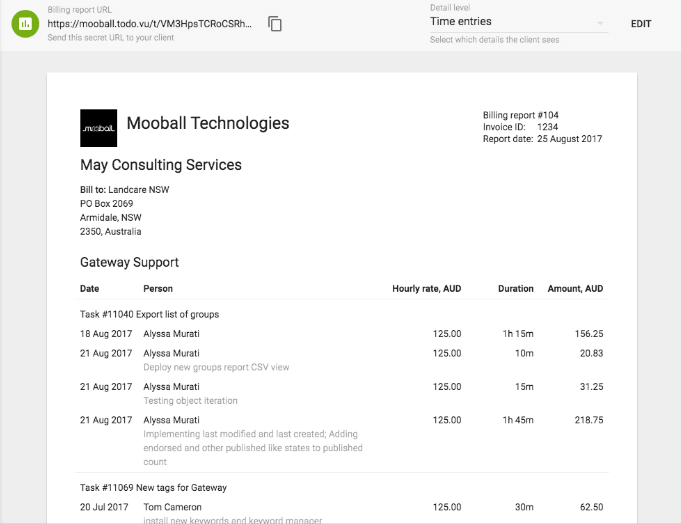Click the Gateway Support section heading

pos(129,262)
